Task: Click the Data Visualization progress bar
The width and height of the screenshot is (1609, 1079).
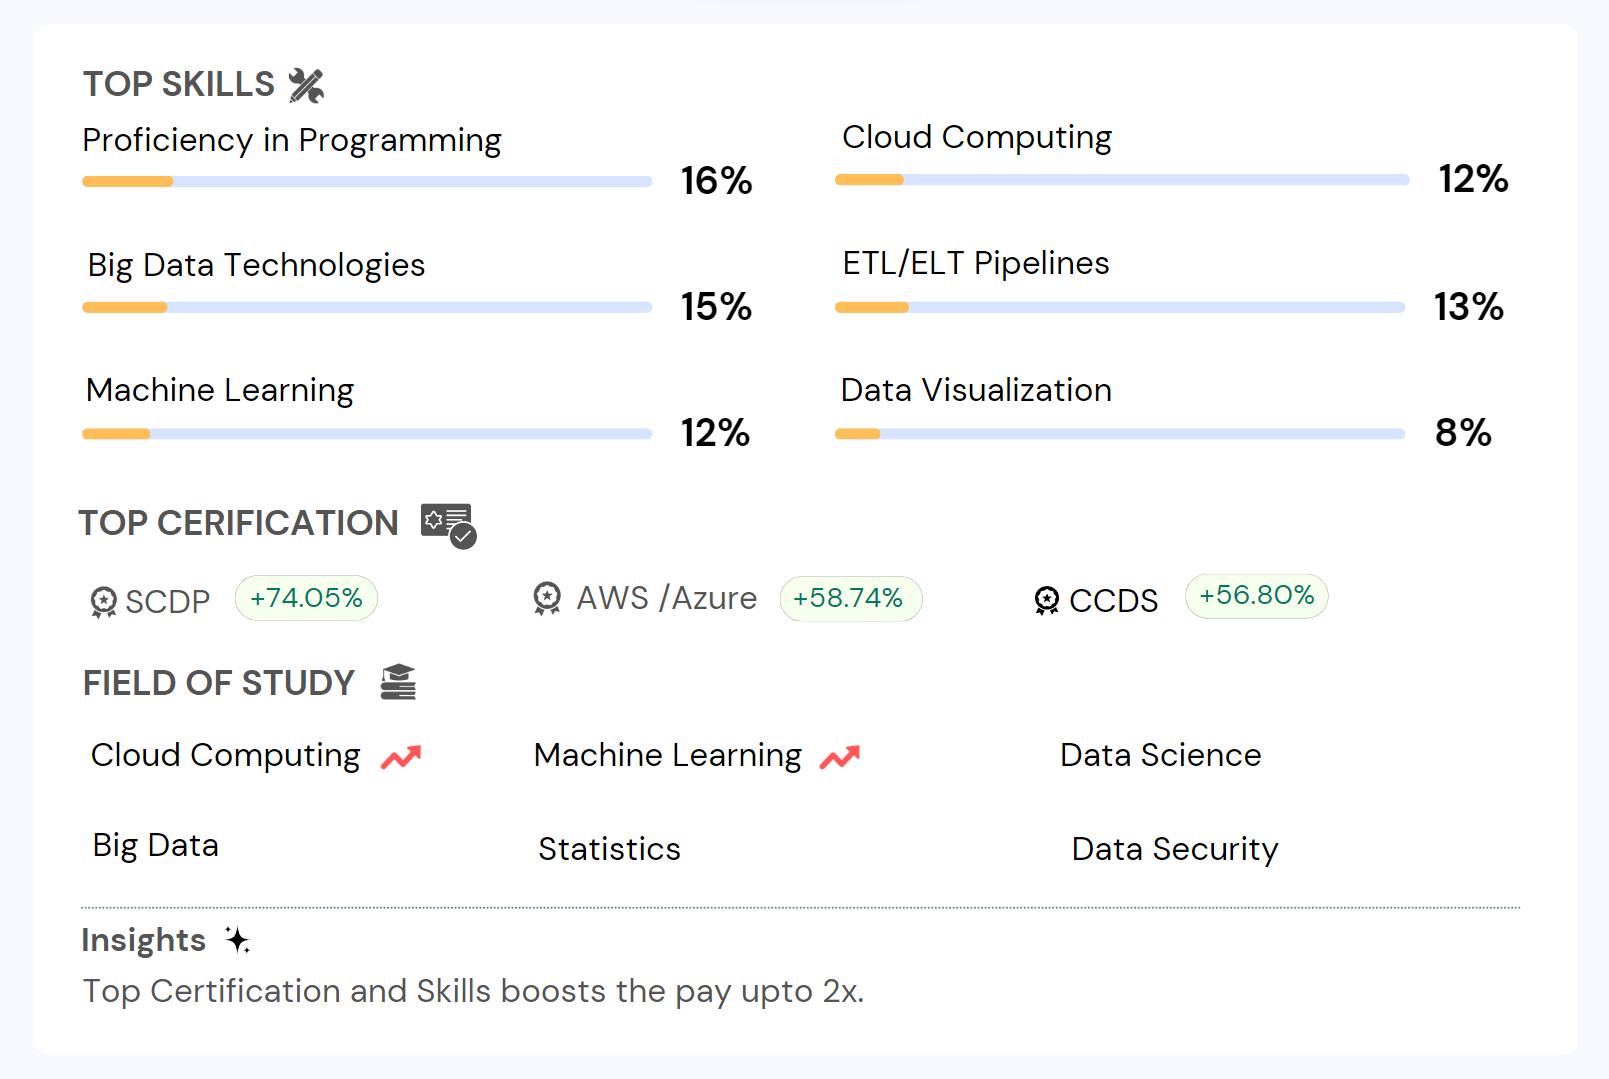Action: coord(1120,434)
